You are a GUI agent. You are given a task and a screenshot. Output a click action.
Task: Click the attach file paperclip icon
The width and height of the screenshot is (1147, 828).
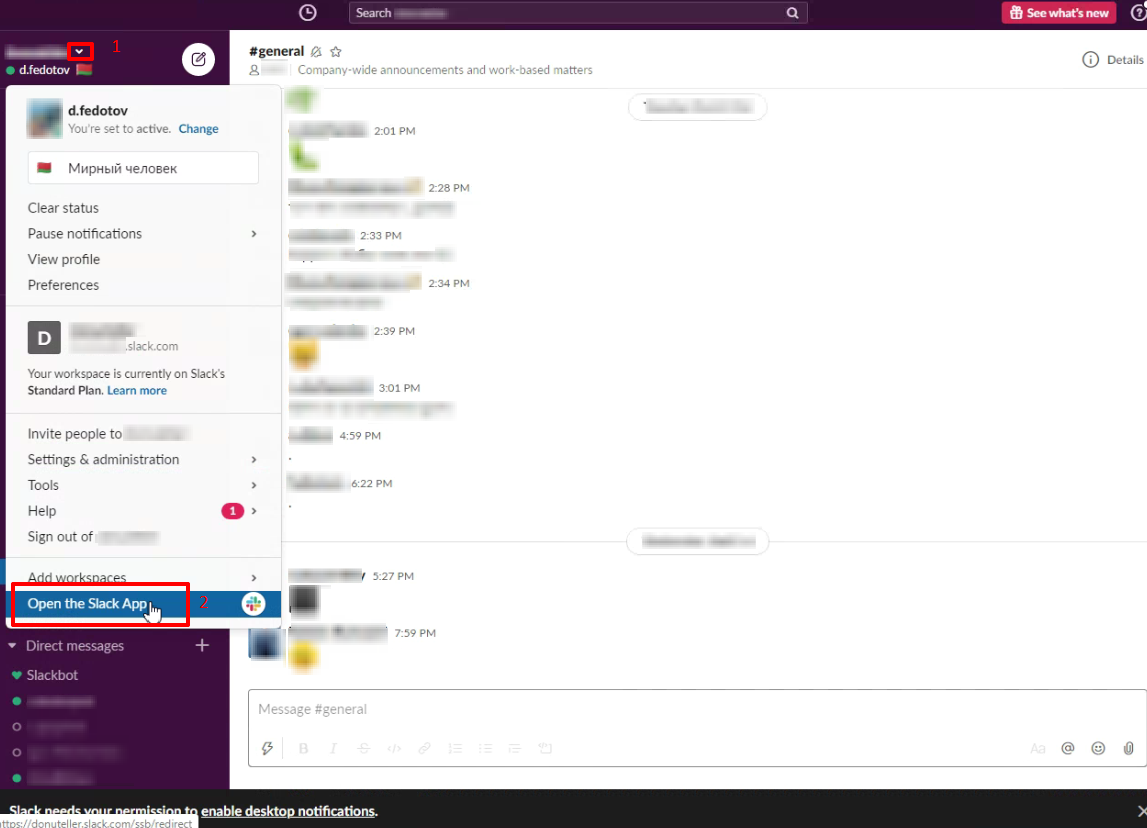(x=1128, y=748)
